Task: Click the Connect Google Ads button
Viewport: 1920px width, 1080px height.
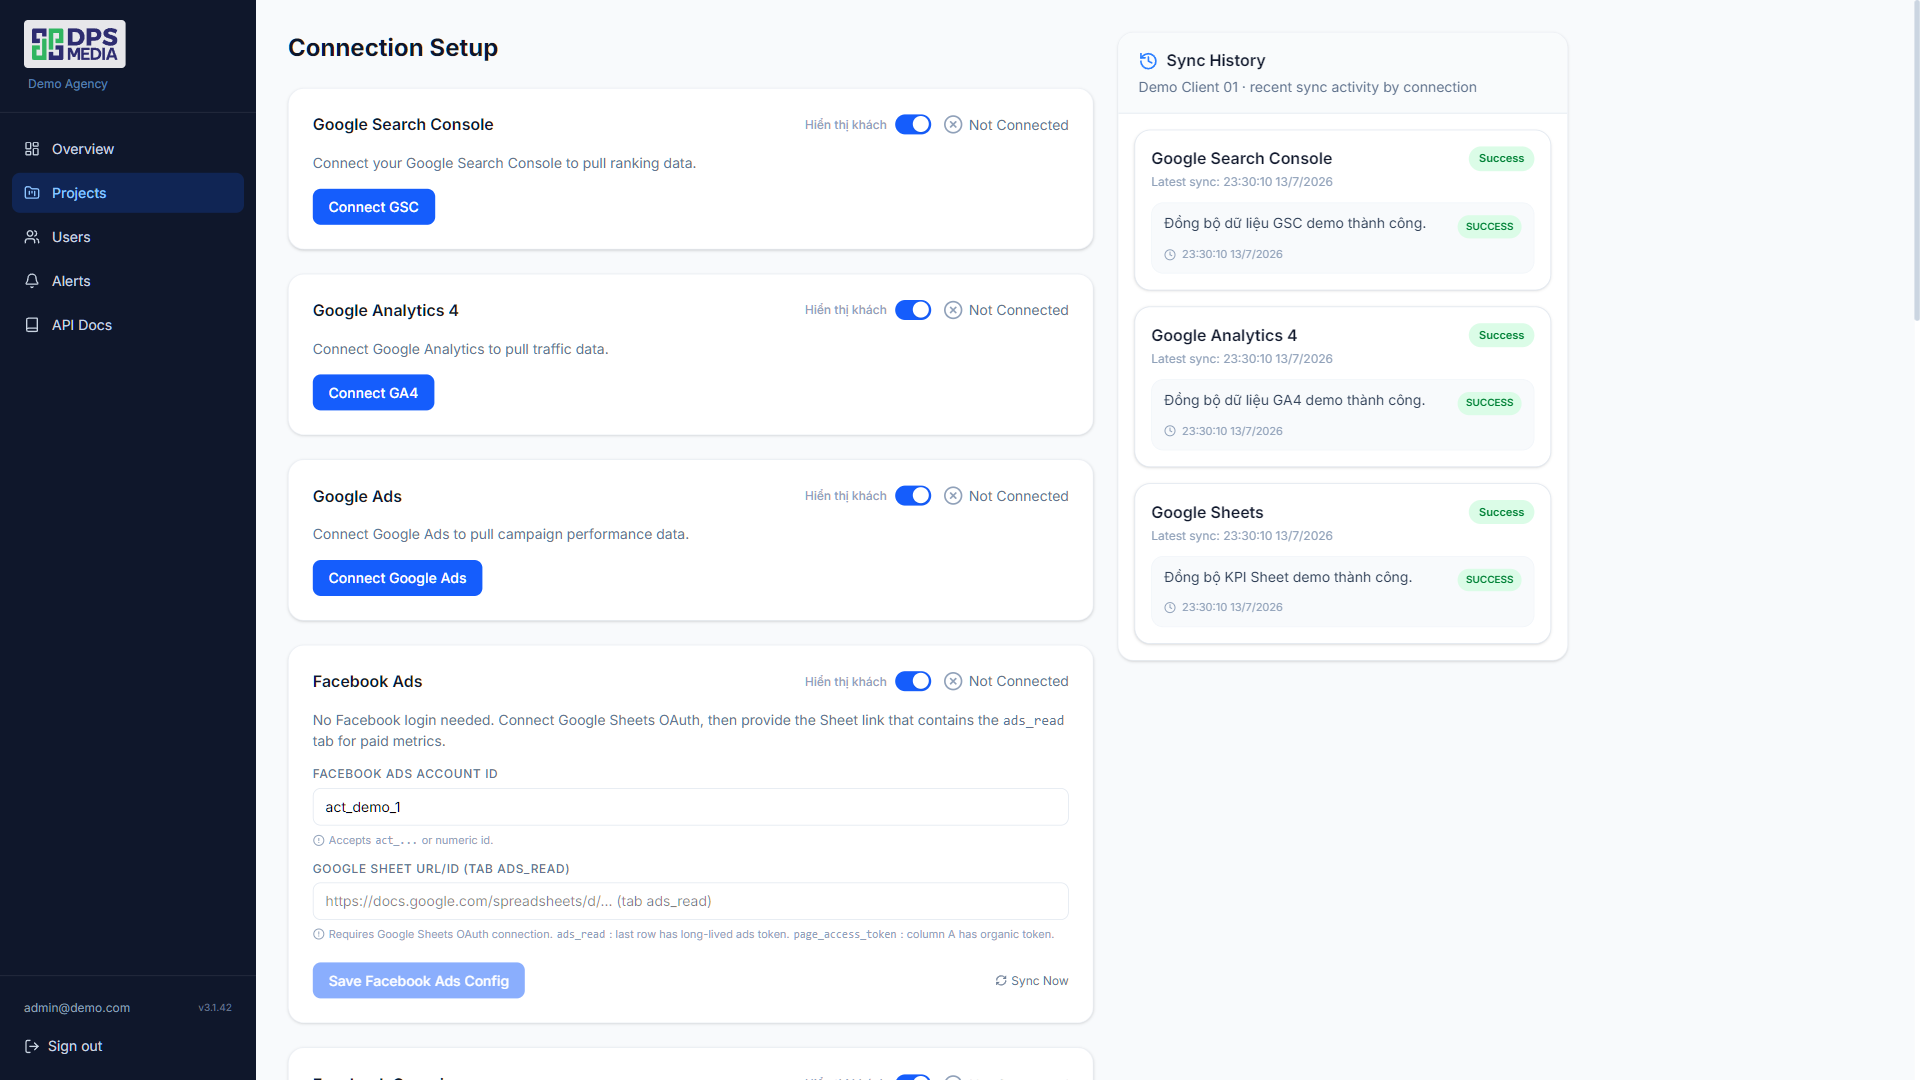Action: coord(397,578)
